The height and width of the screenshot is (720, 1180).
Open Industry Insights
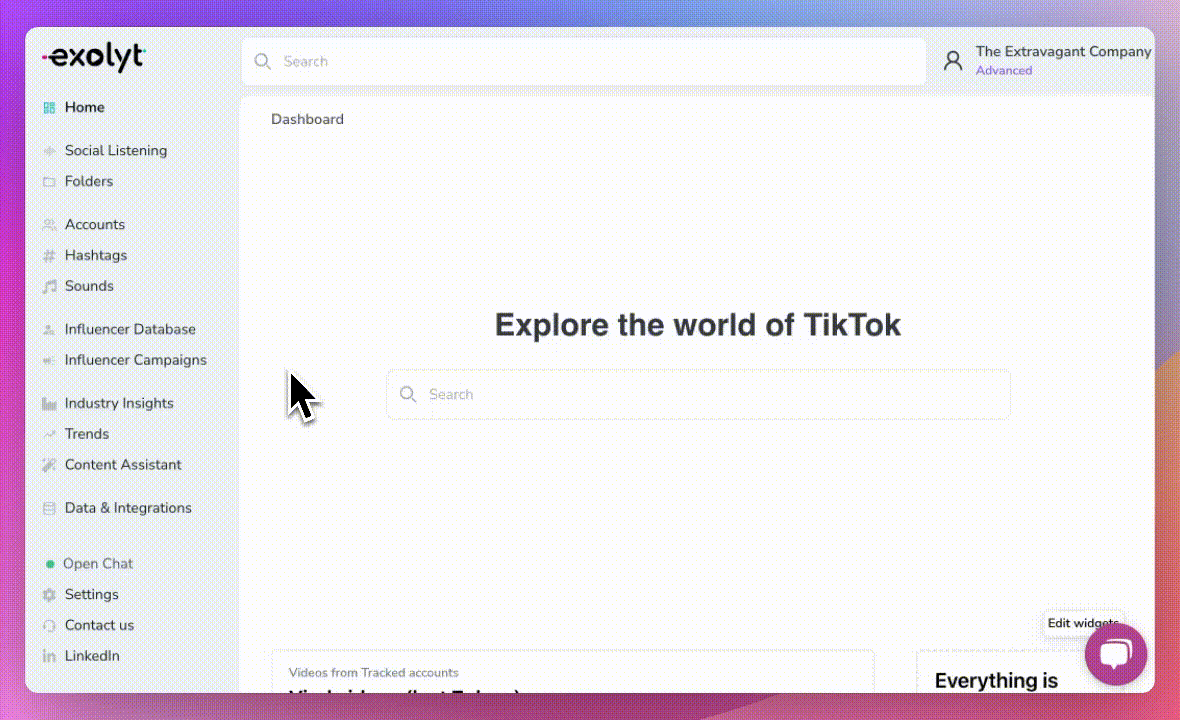pos(119,403)
